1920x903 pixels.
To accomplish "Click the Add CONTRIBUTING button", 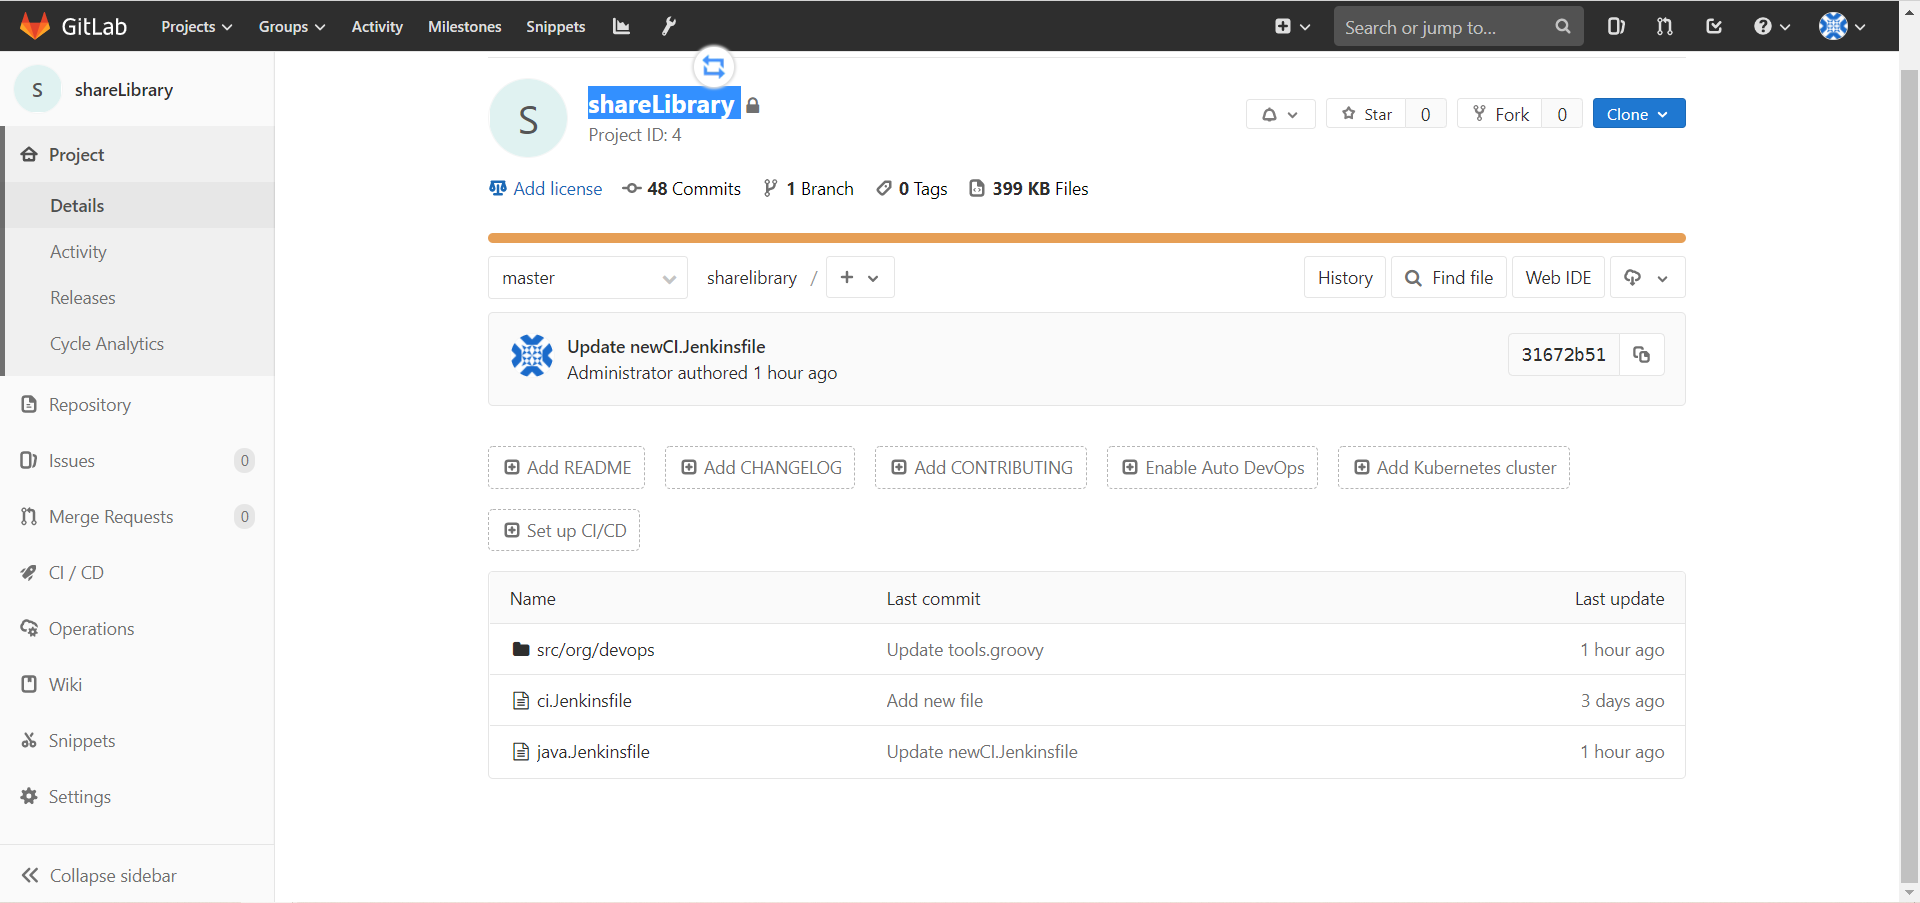I will pyautogui.click(x=981, y=468).
